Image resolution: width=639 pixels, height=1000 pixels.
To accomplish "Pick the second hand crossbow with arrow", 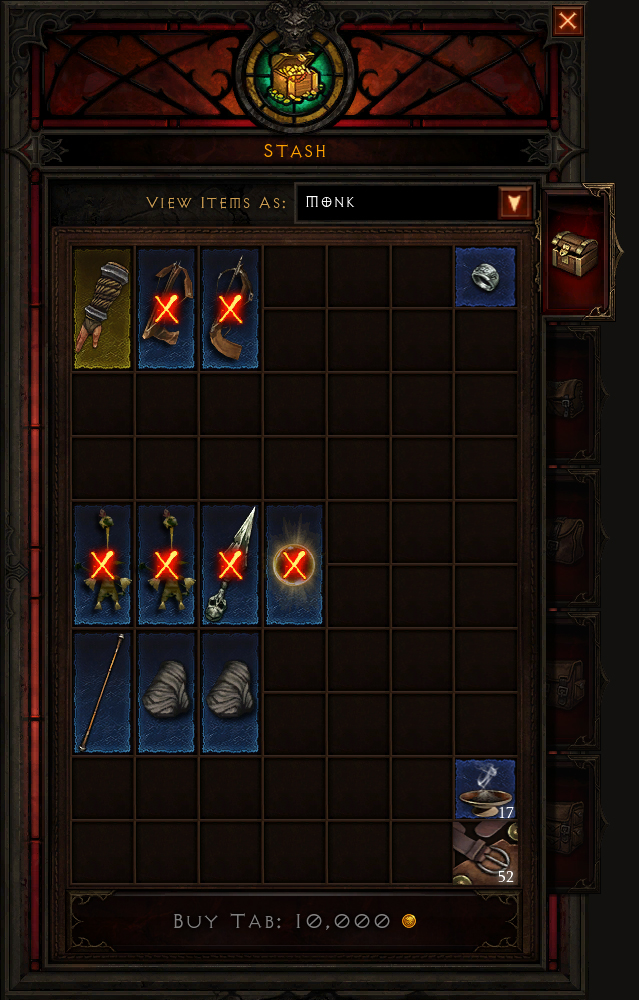I will coord(230,309).
